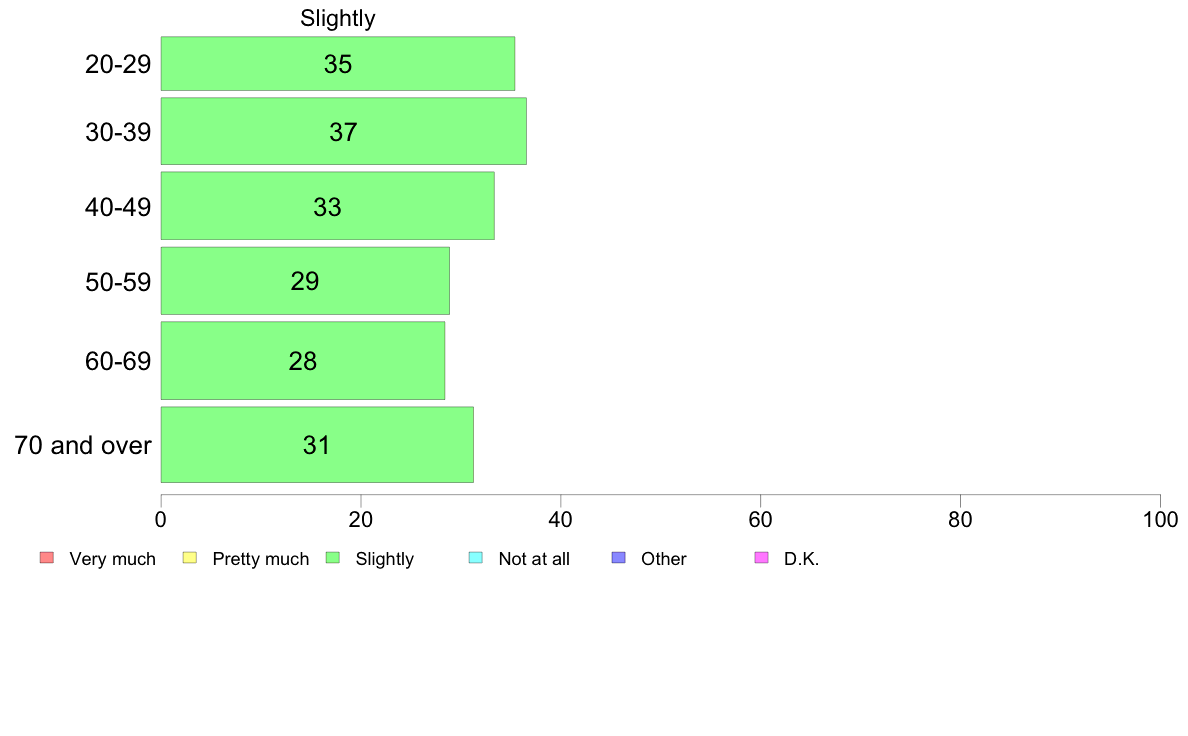Click the Slightly column title
Screen dimensions: 1188x736
point(338,18)
